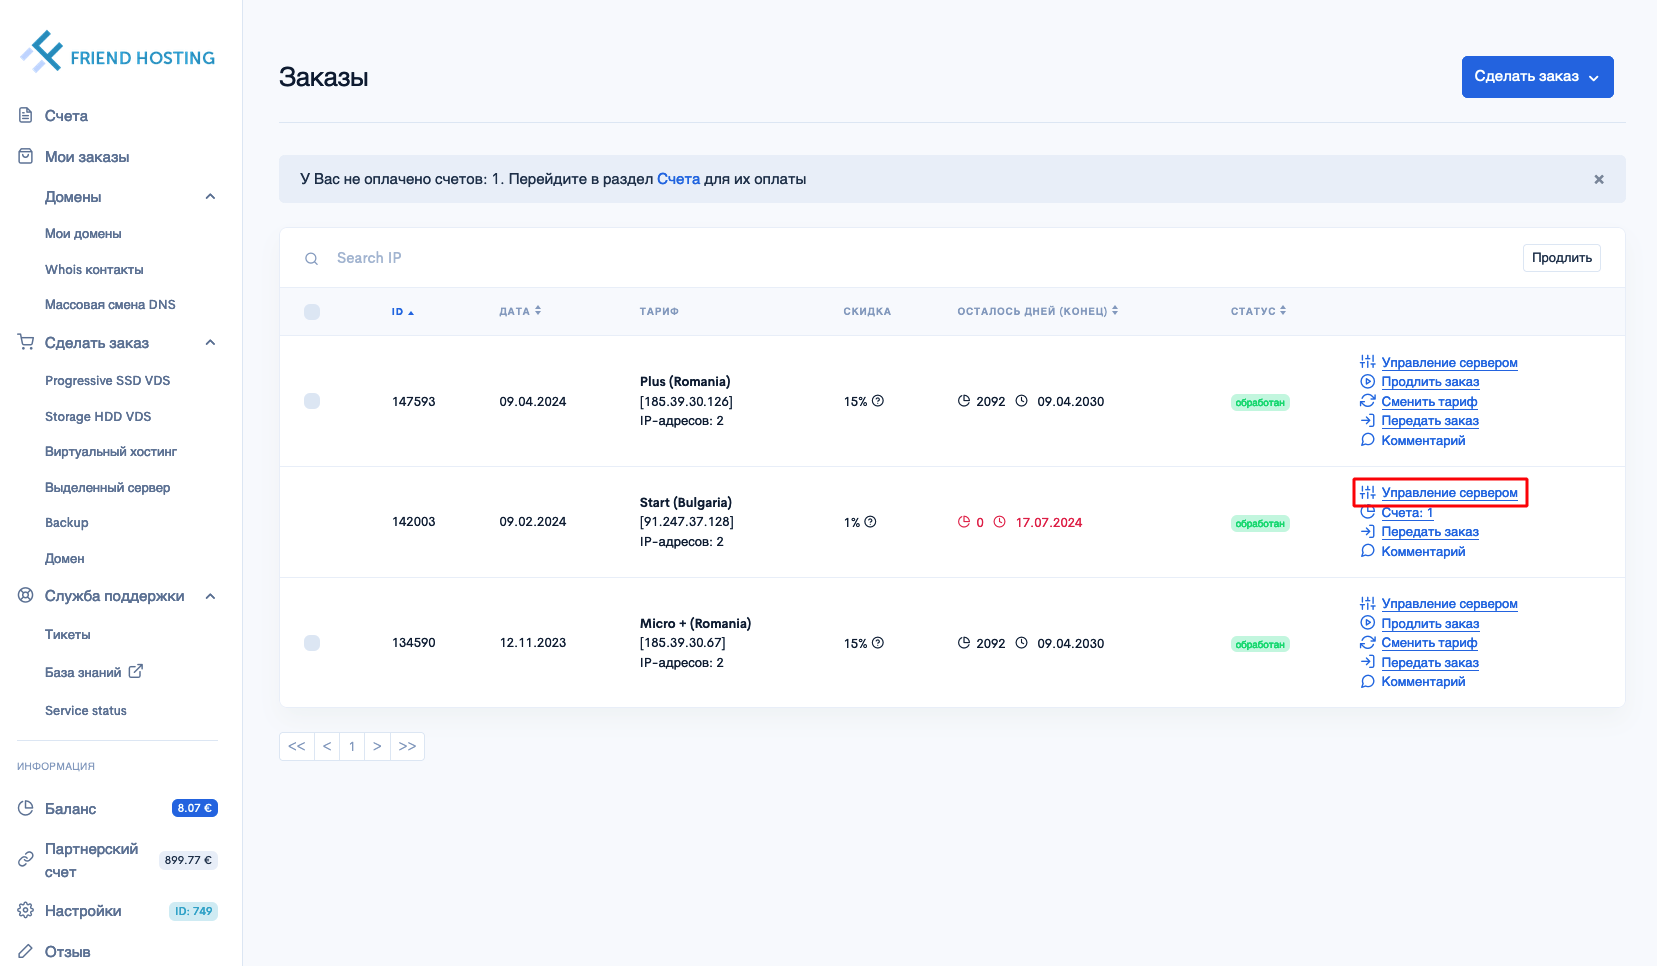Viewport: 1657px width, 966px height.
Task: Sort by ОСТАЛОСЬ ДНЕЙ (КОНЕЦ) column
Action: point(1037,311)
